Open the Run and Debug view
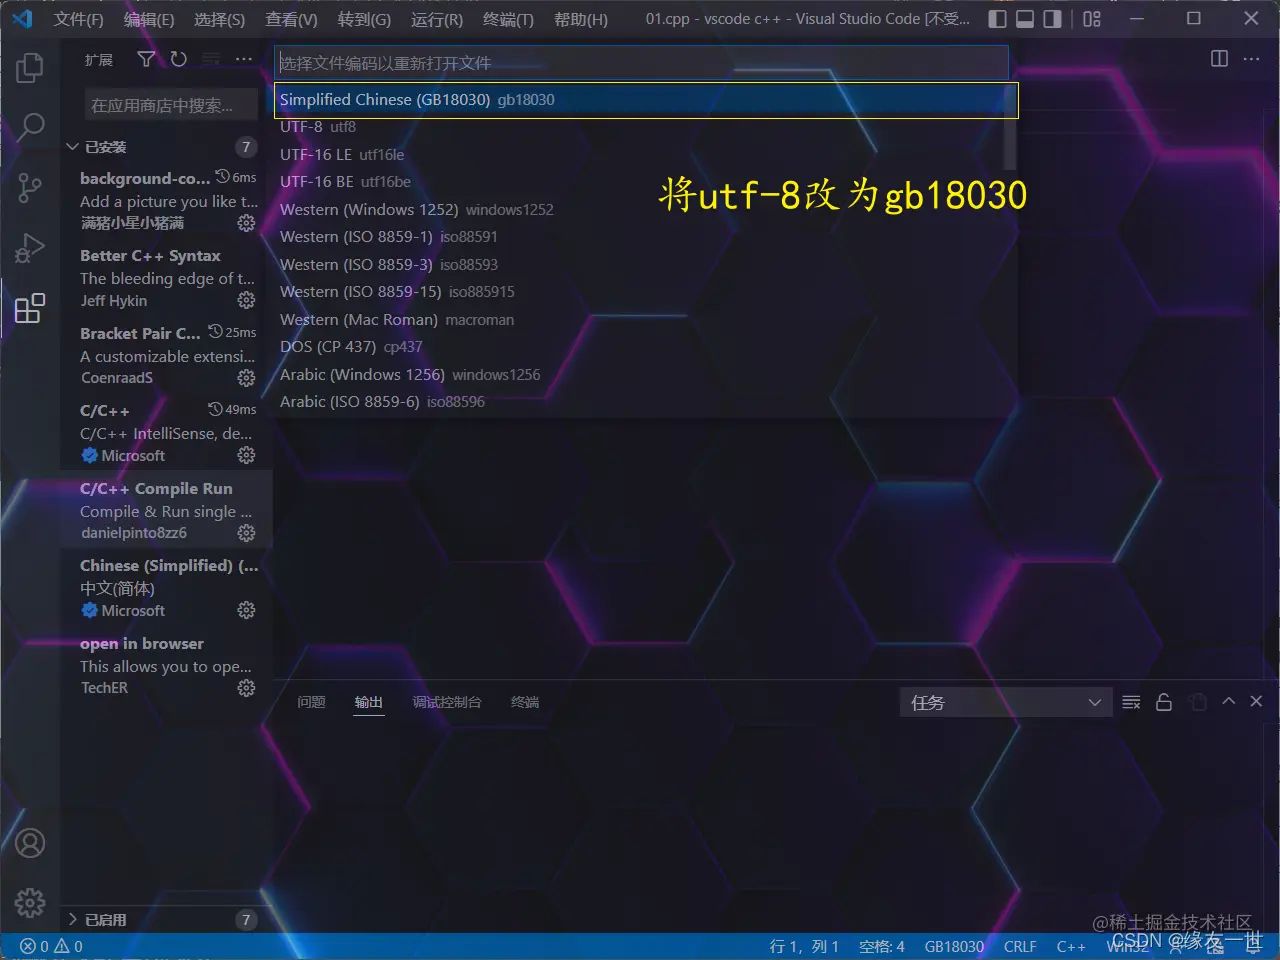 [30, 247]
